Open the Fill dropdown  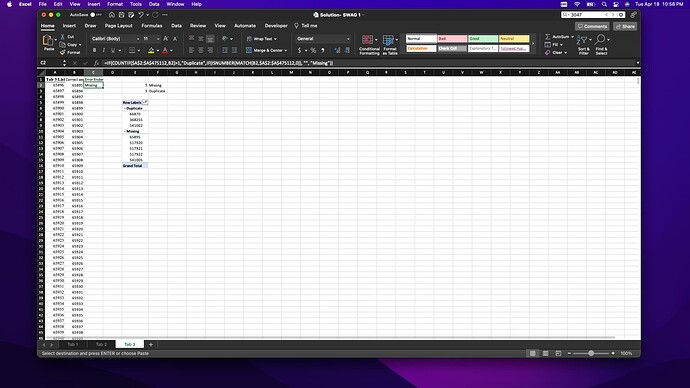(x=561, y=45)
